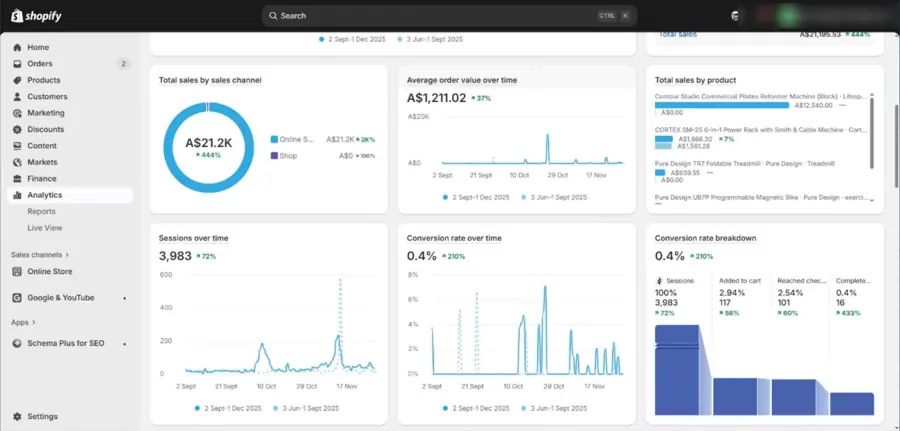Click the Sidekick icon in top bar

735,16
